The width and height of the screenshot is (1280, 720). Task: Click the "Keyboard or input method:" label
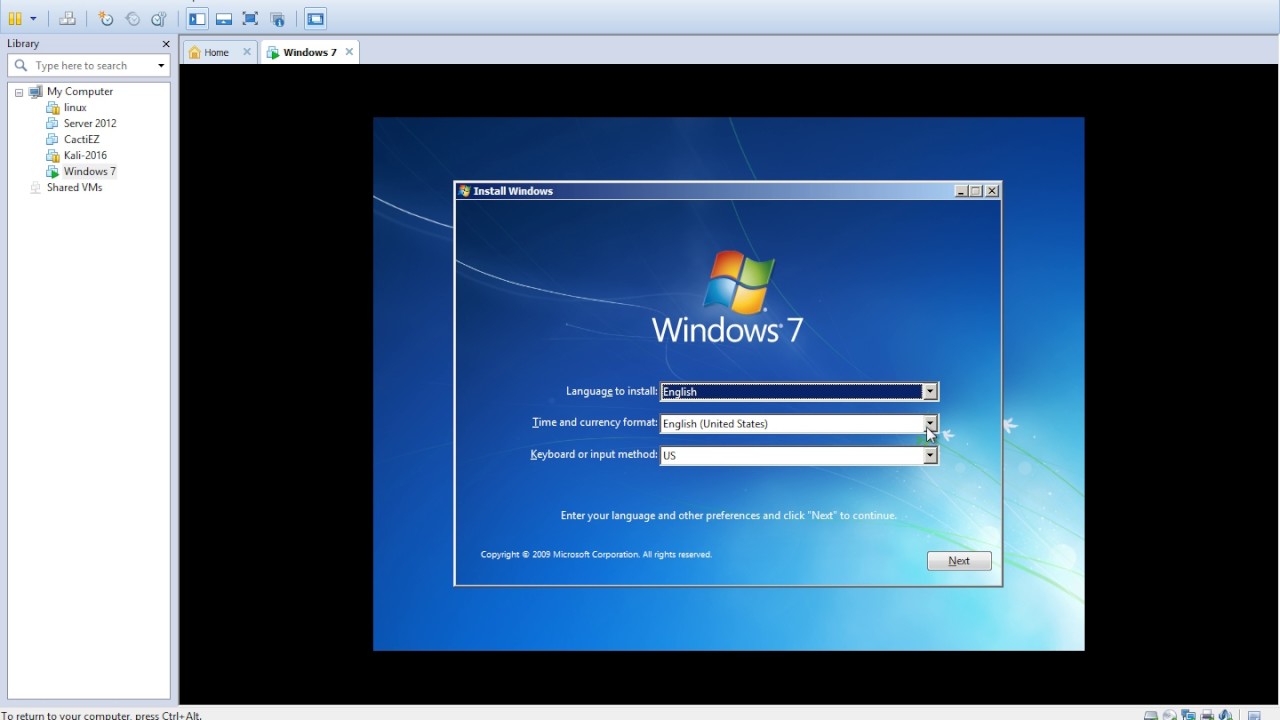[594, 455]
